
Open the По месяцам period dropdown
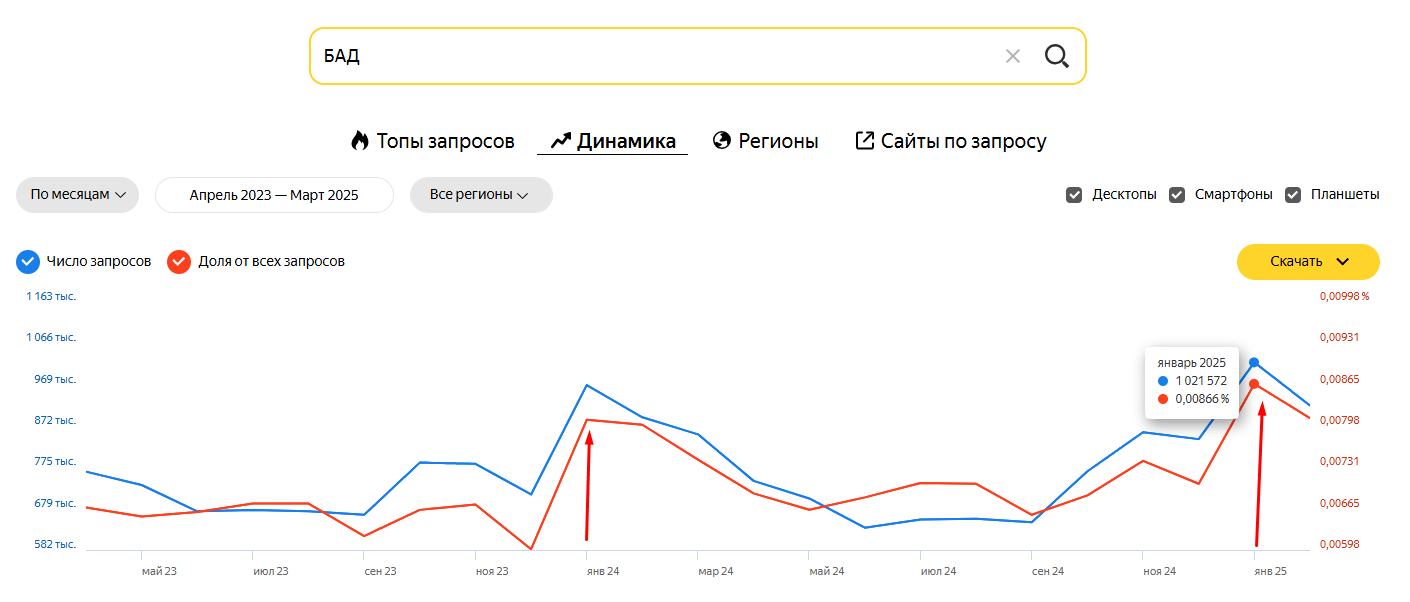pos(77,195)
